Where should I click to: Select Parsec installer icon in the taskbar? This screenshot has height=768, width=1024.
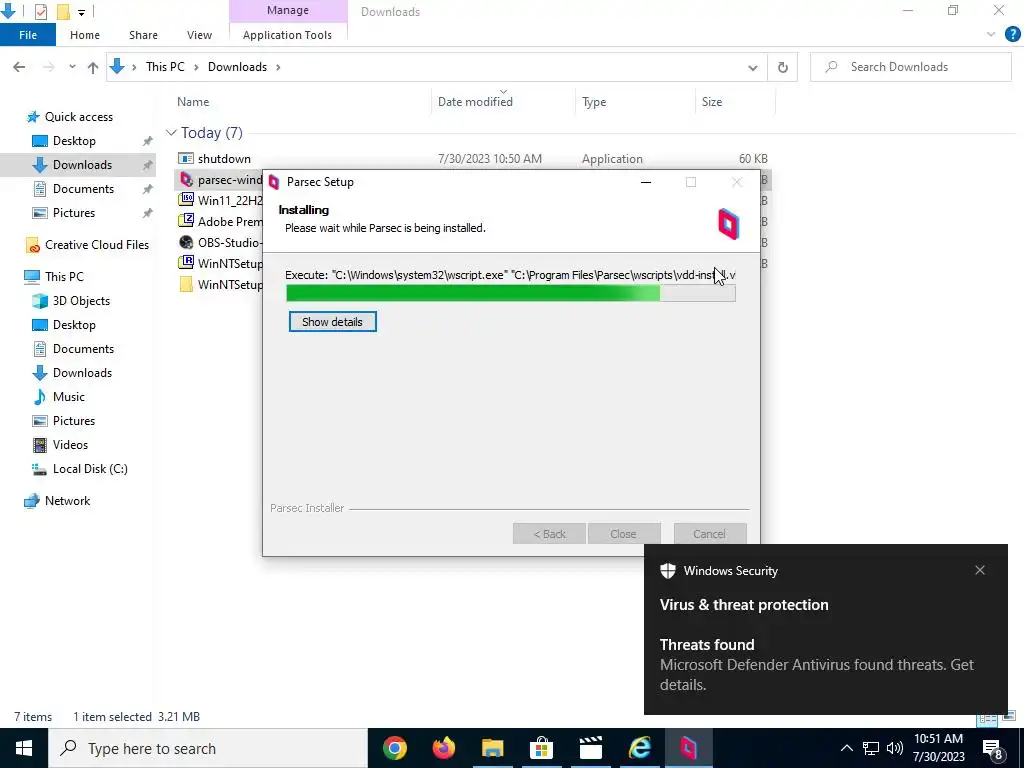tap(688, 748)
